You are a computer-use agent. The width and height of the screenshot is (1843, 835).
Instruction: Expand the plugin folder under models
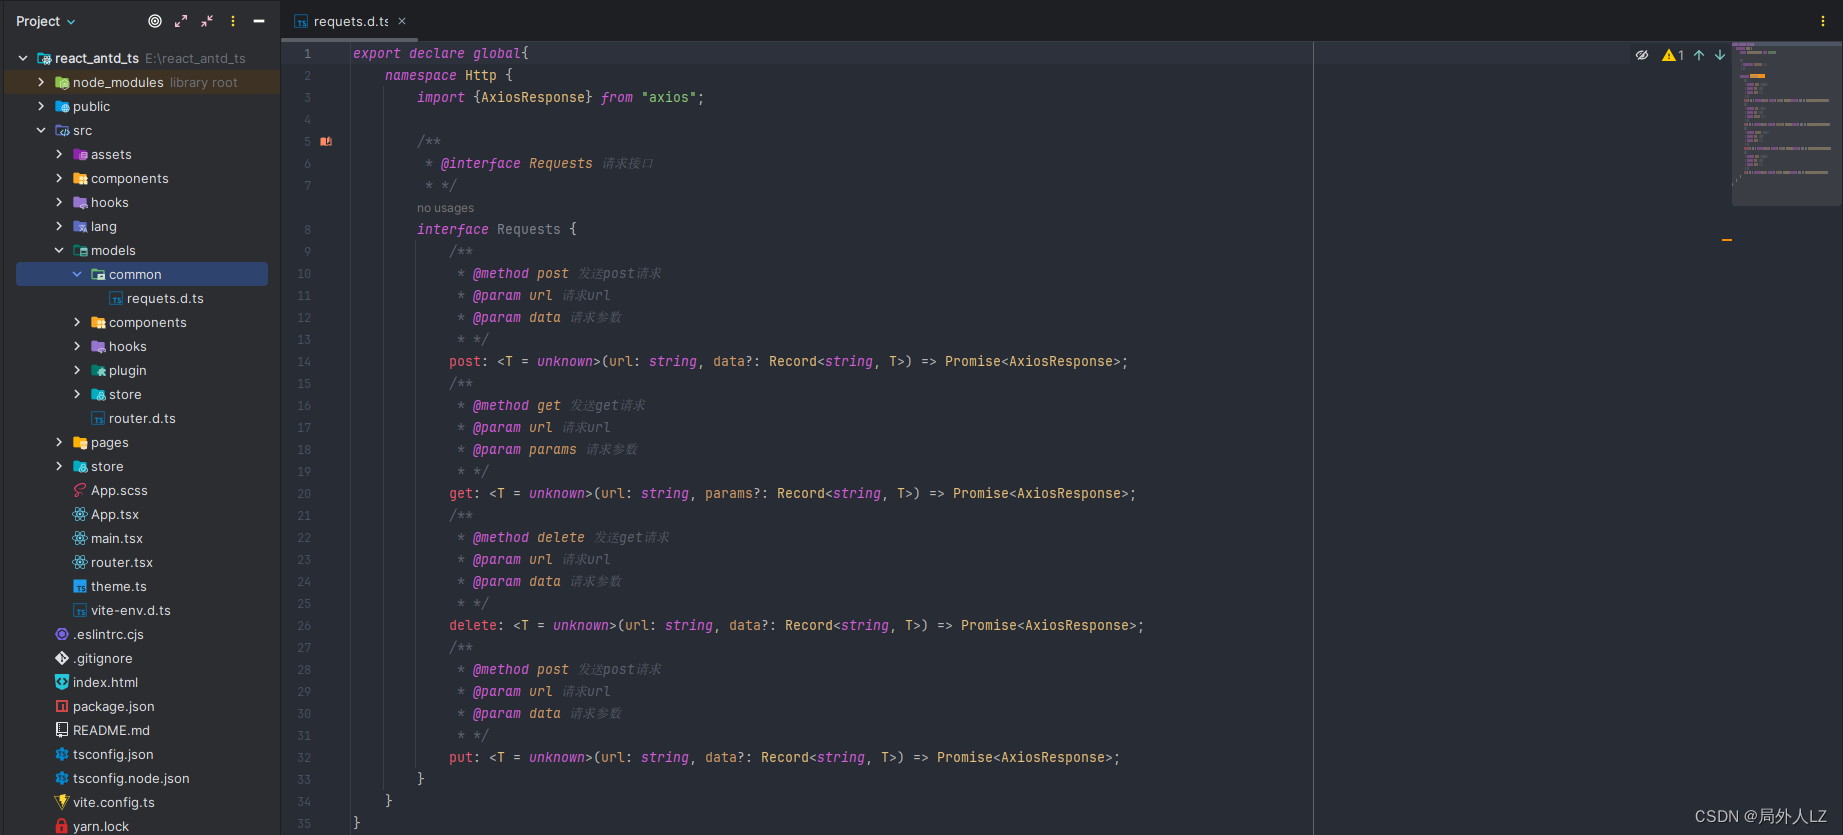(x=77, y=370)
